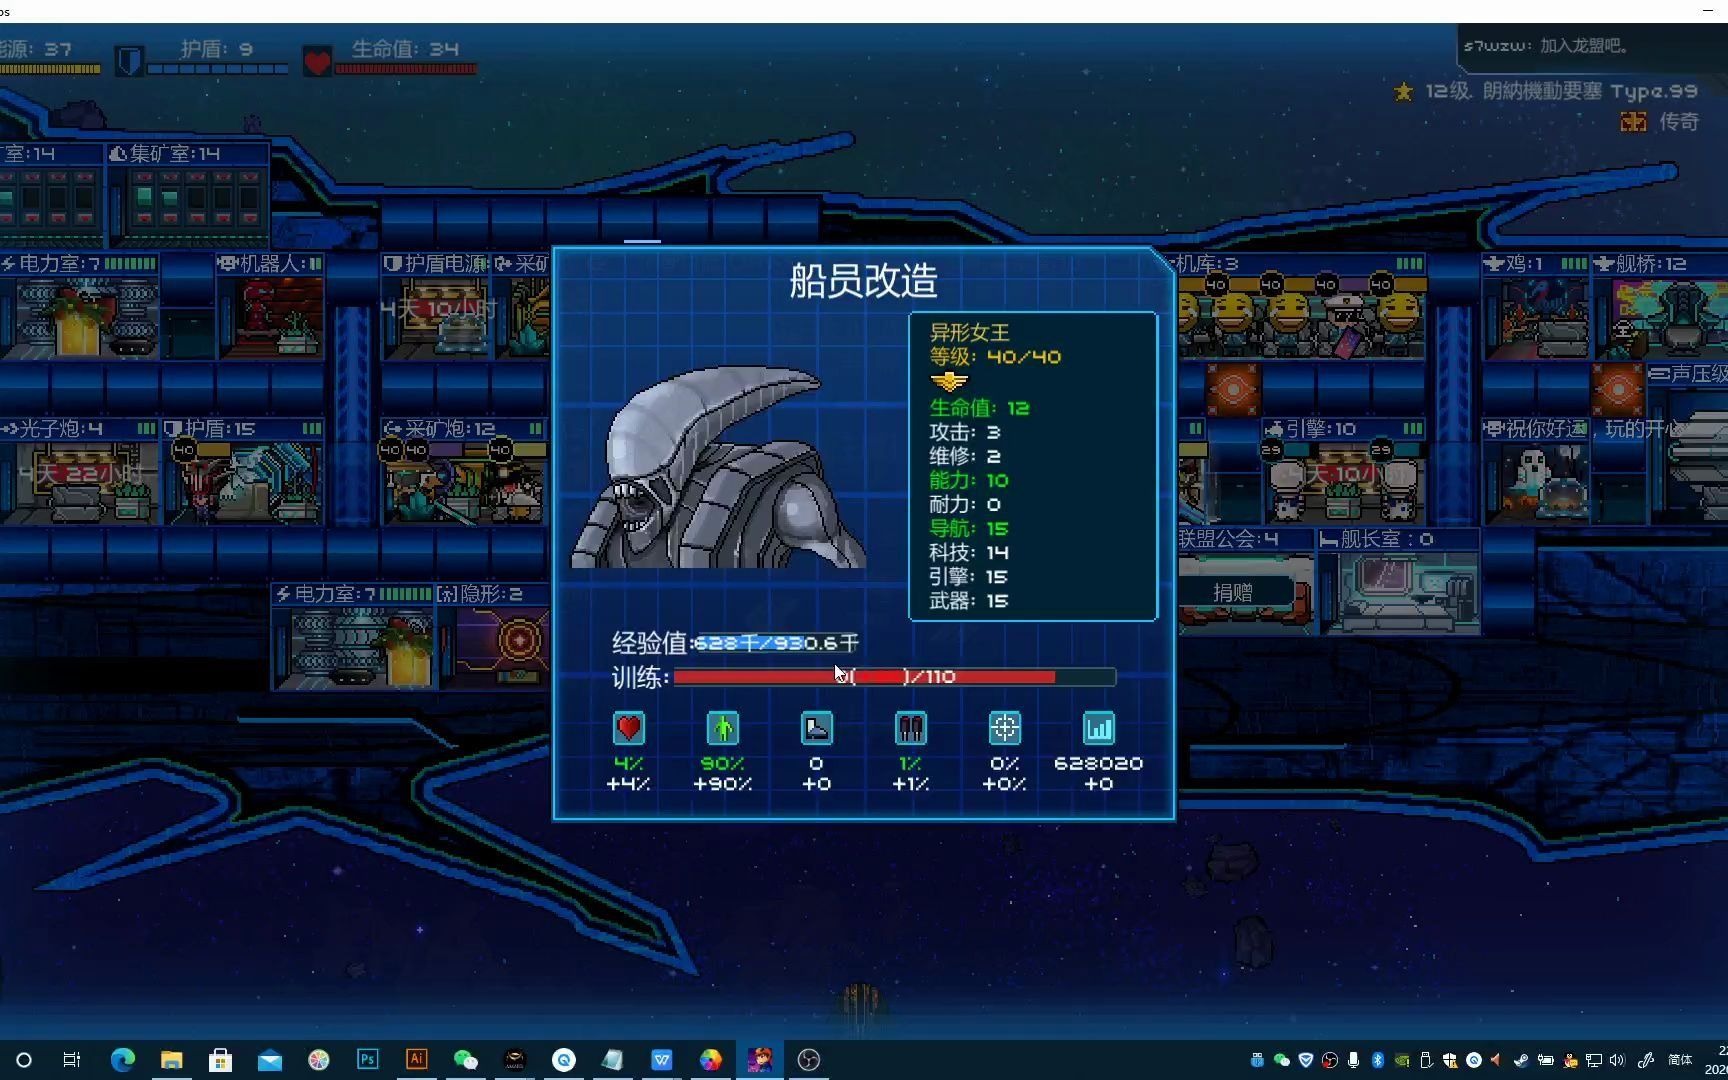This screenshot has height=1080, width=1728.
Task: Click the 90% ability training value
Action: click(x=723, y=763)
